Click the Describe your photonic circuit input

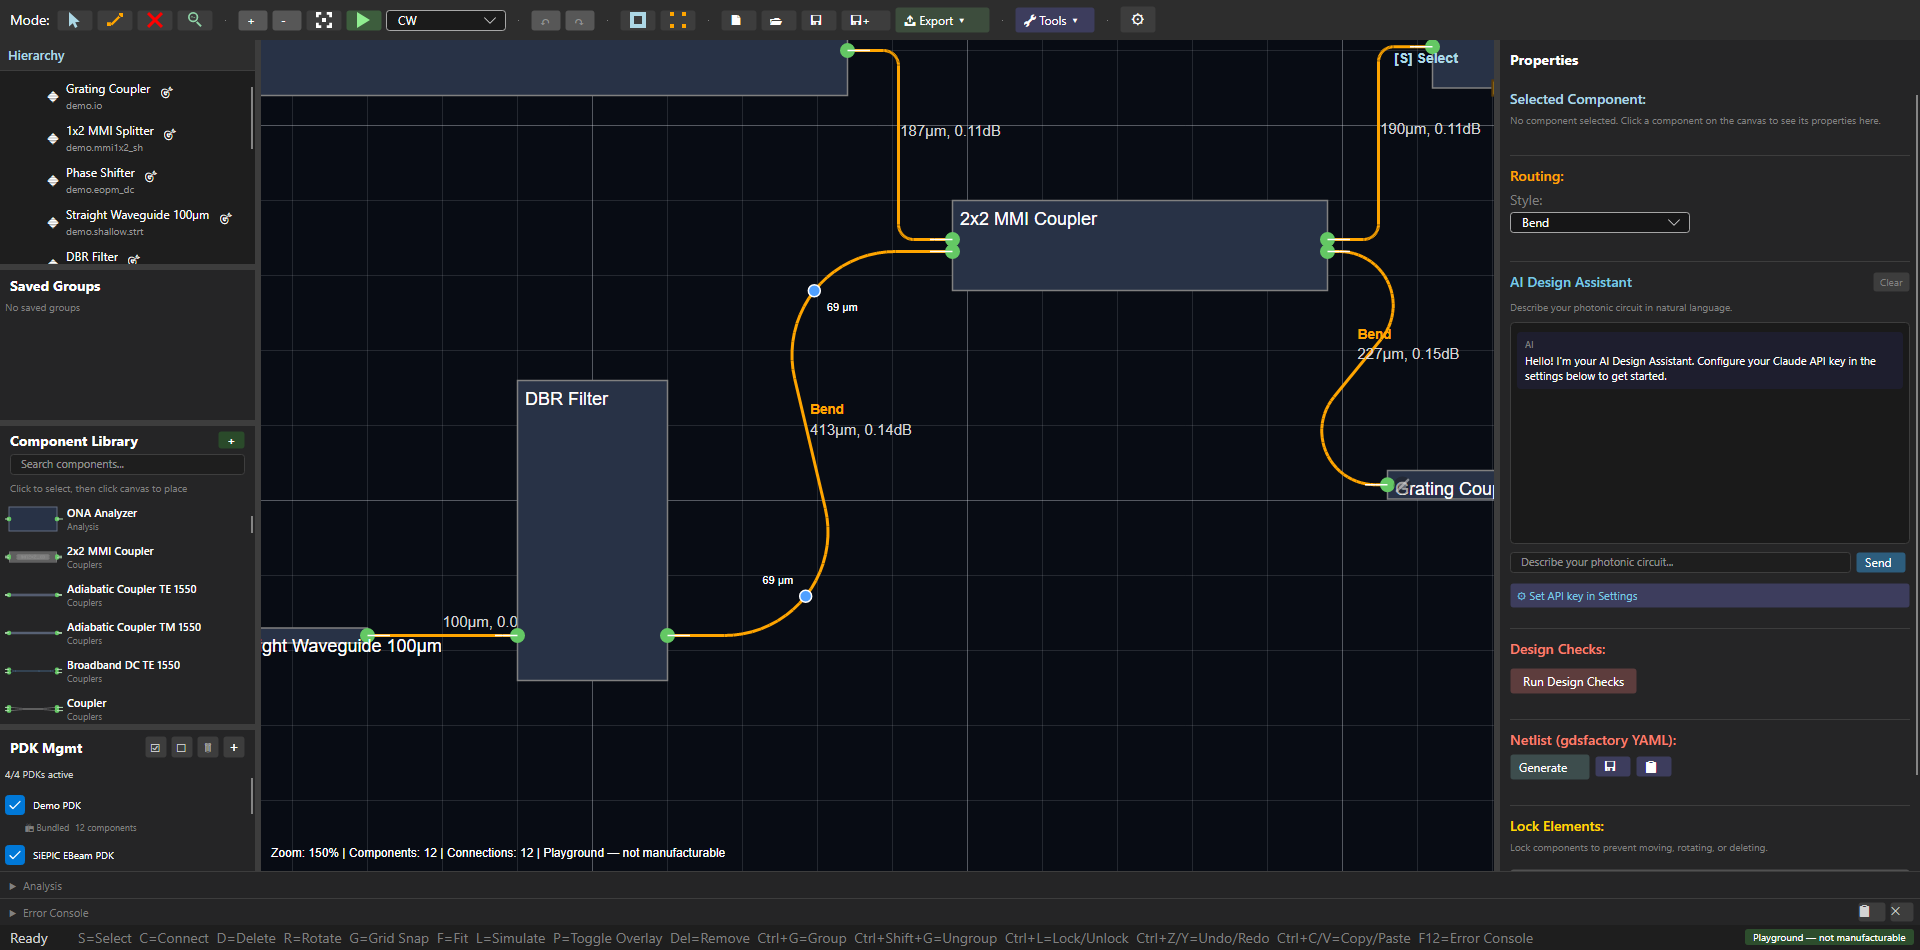[x=1680, y=563]
